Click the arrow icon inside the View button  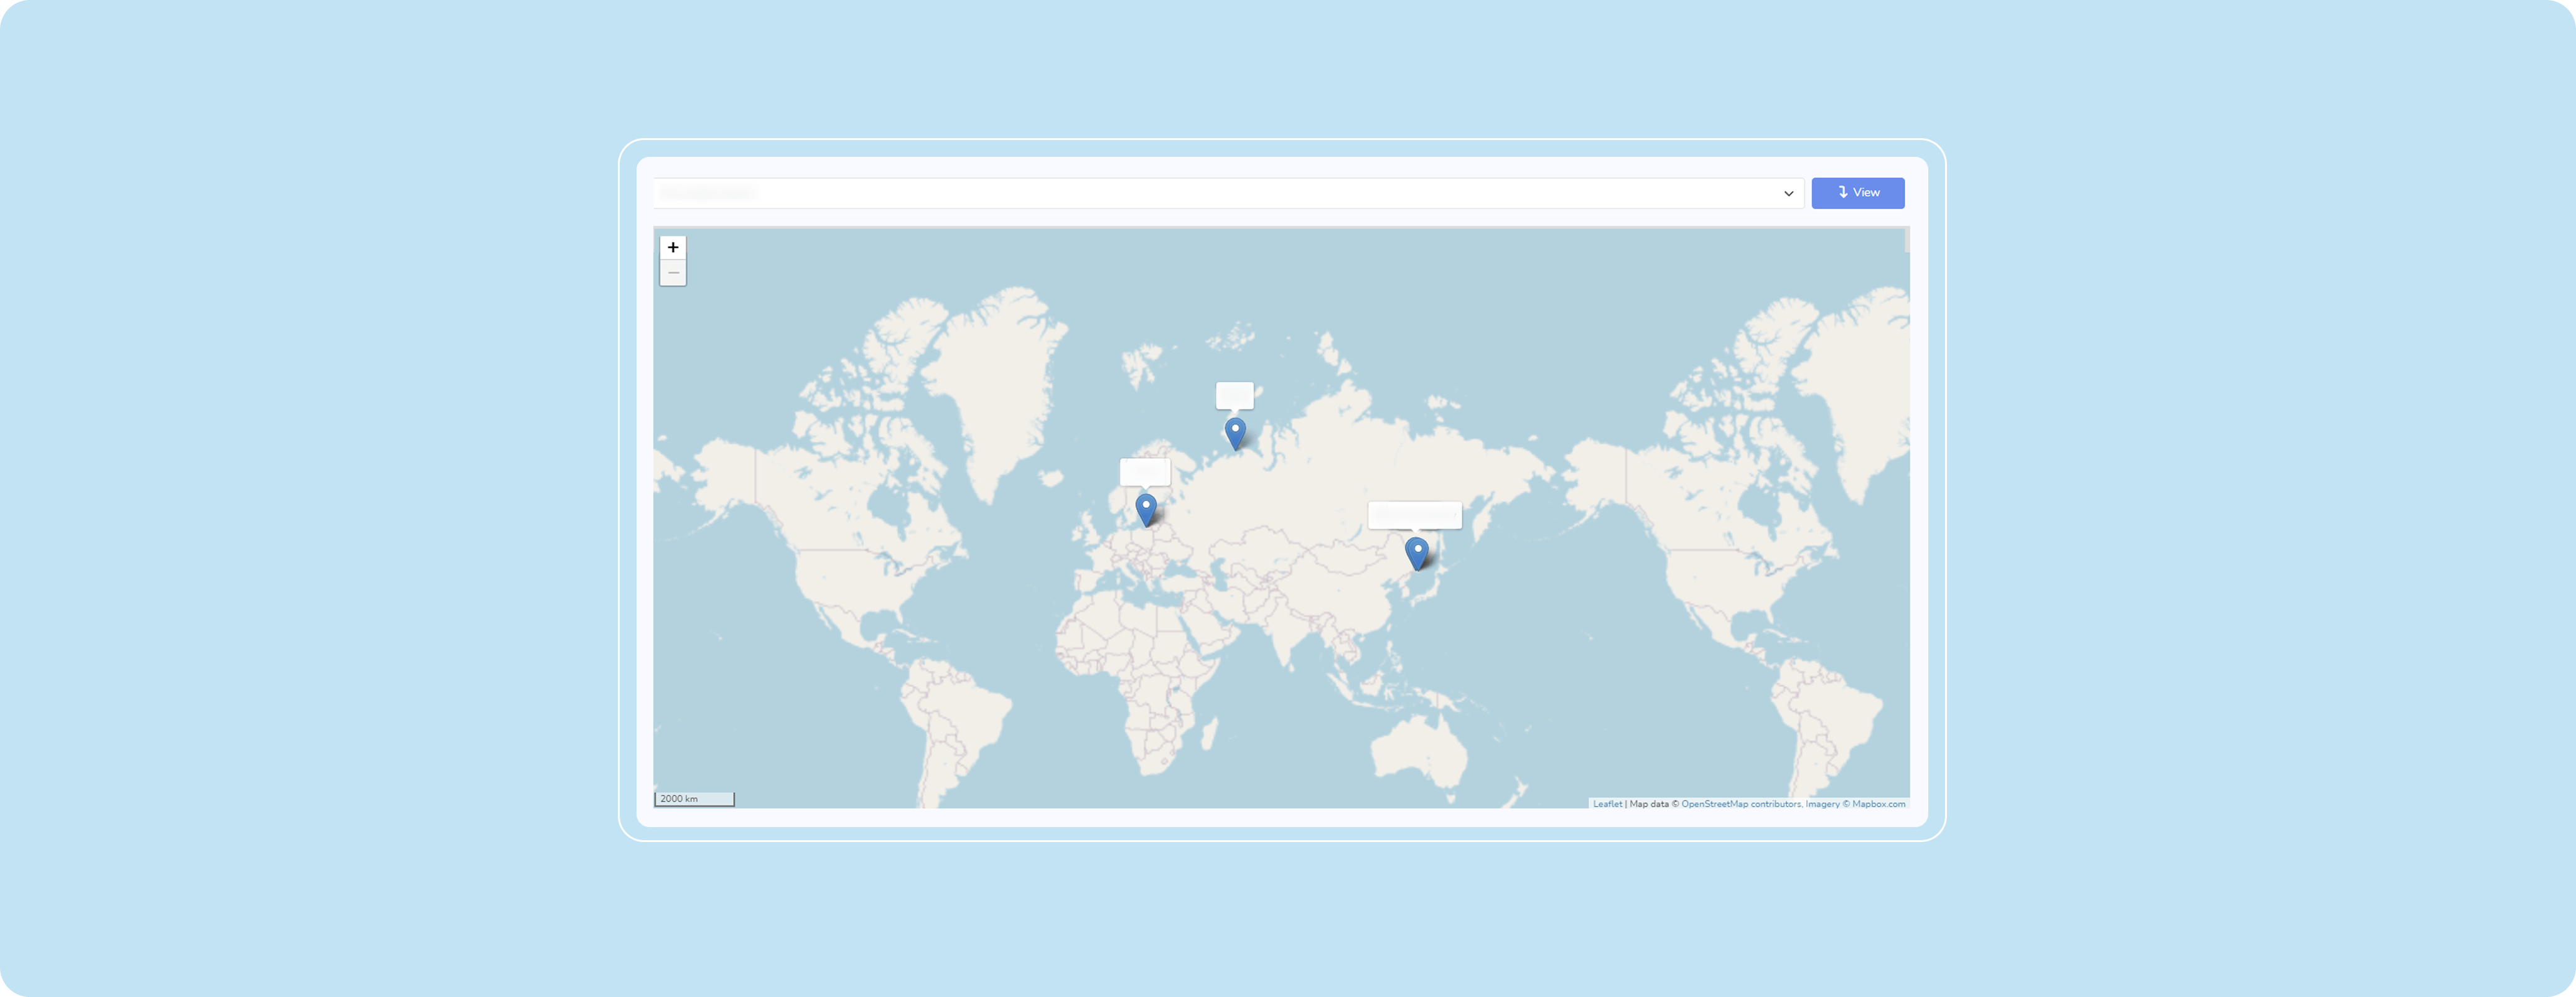coord(1843,192)
